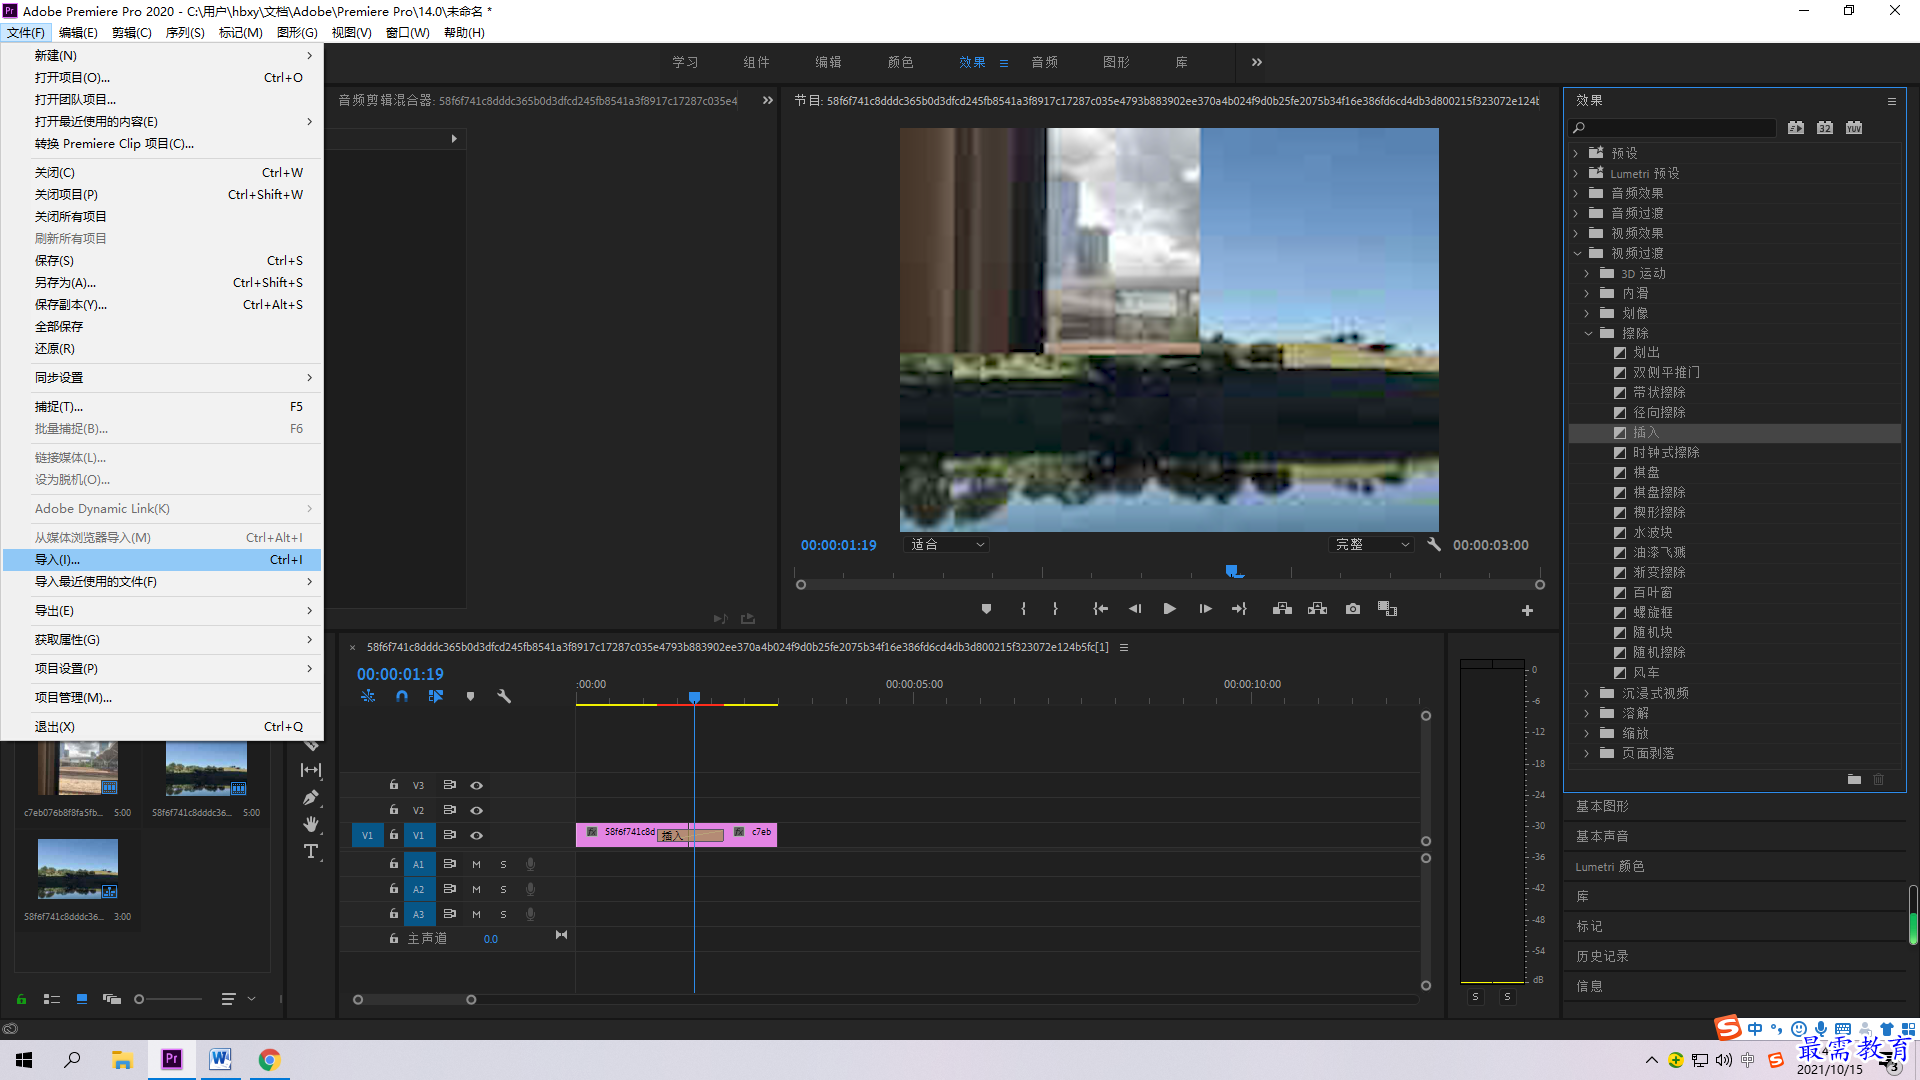Screen dimensions: 1920x1080
Task: Open program monitor settings wrench
Action: click(x=1434, y=545)
